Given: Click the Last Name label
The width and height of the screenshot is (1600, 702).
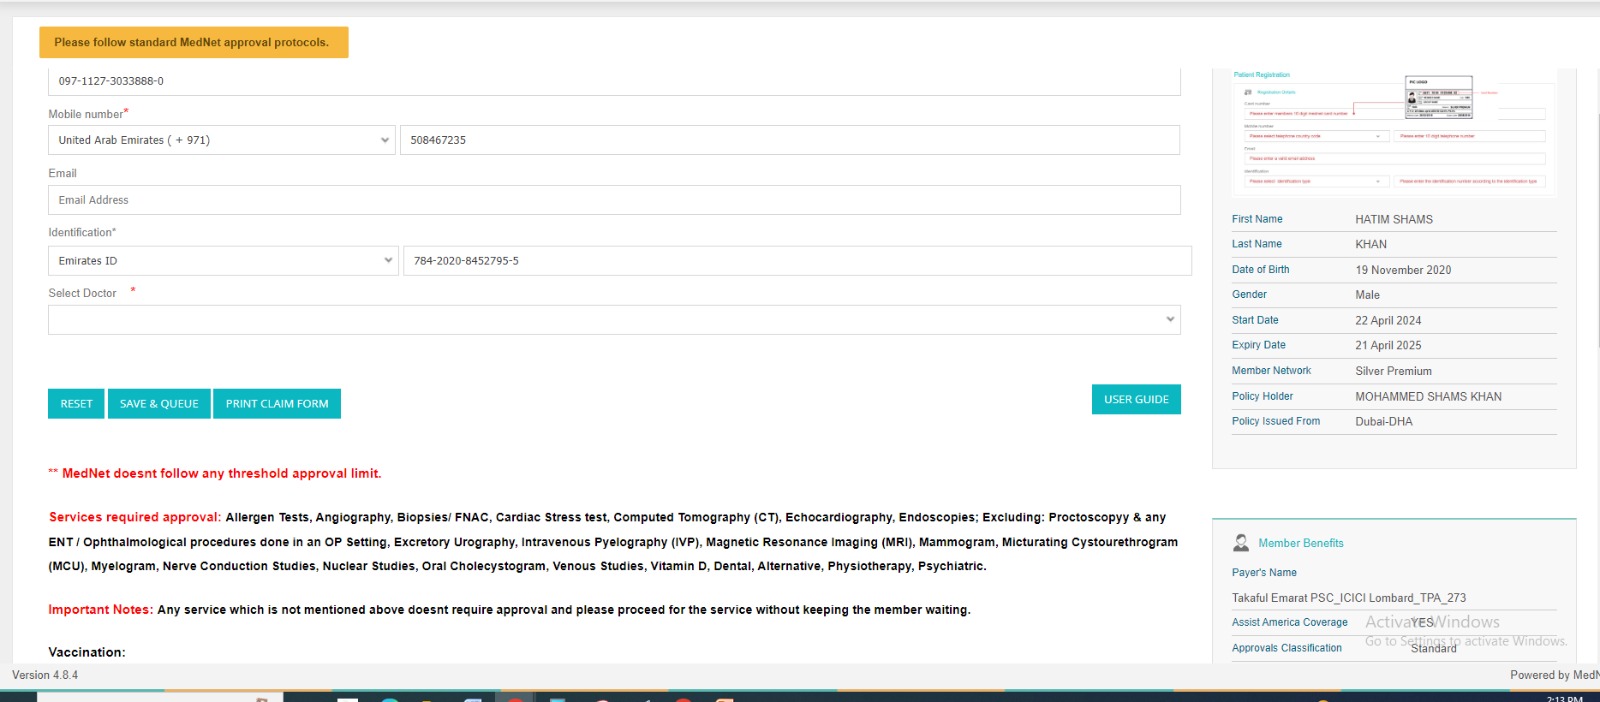Looking at the screenshot, I should (x=1257, y=244).
